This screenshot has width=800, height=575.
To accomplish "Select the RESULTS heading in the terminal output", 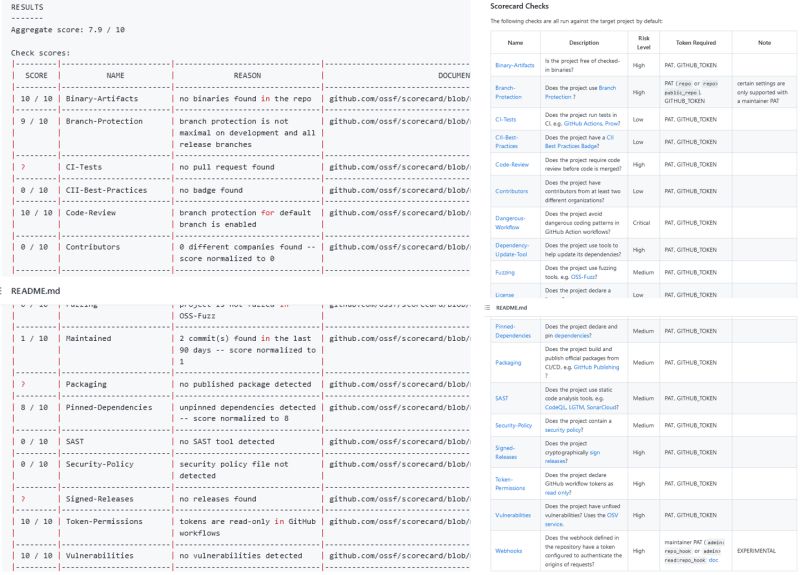I will point(27,7).
